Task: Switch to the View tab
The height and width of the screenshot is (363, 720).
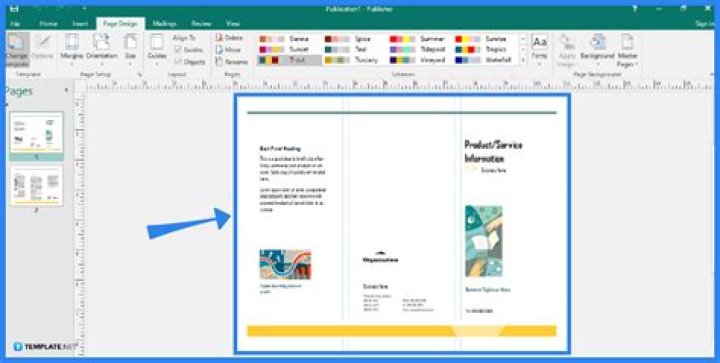Action: (x=233, y=24)
